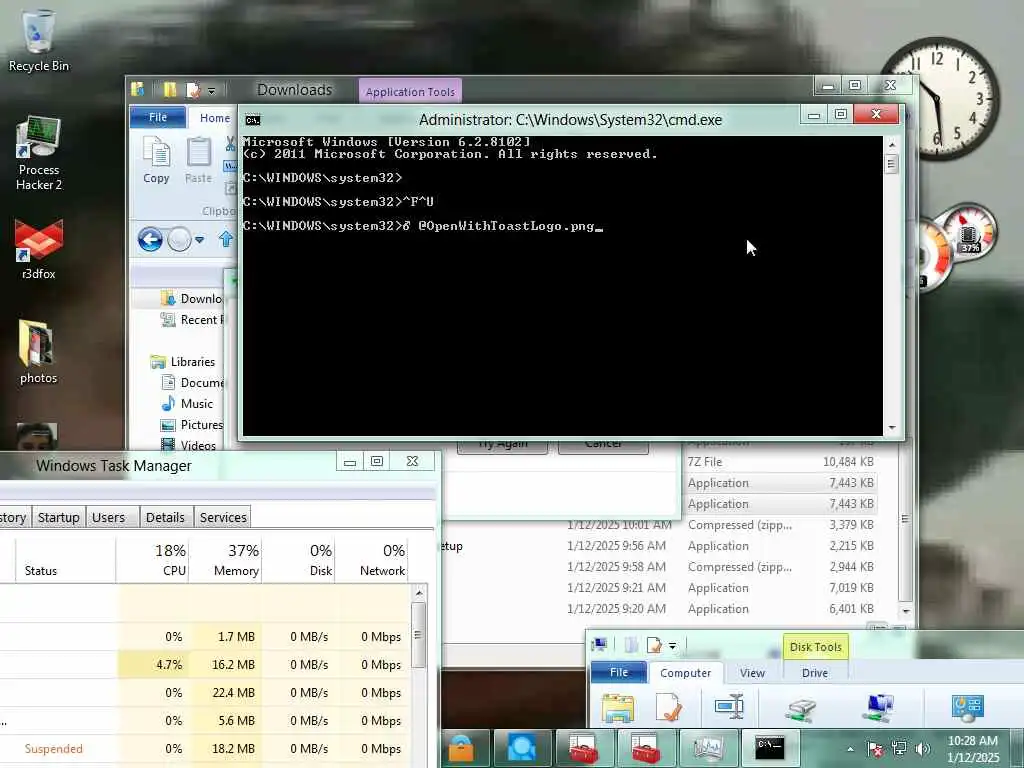Select the Downloads favorite in navigation pane
This screenshot has height=768, width=1024.
(192, 298)
